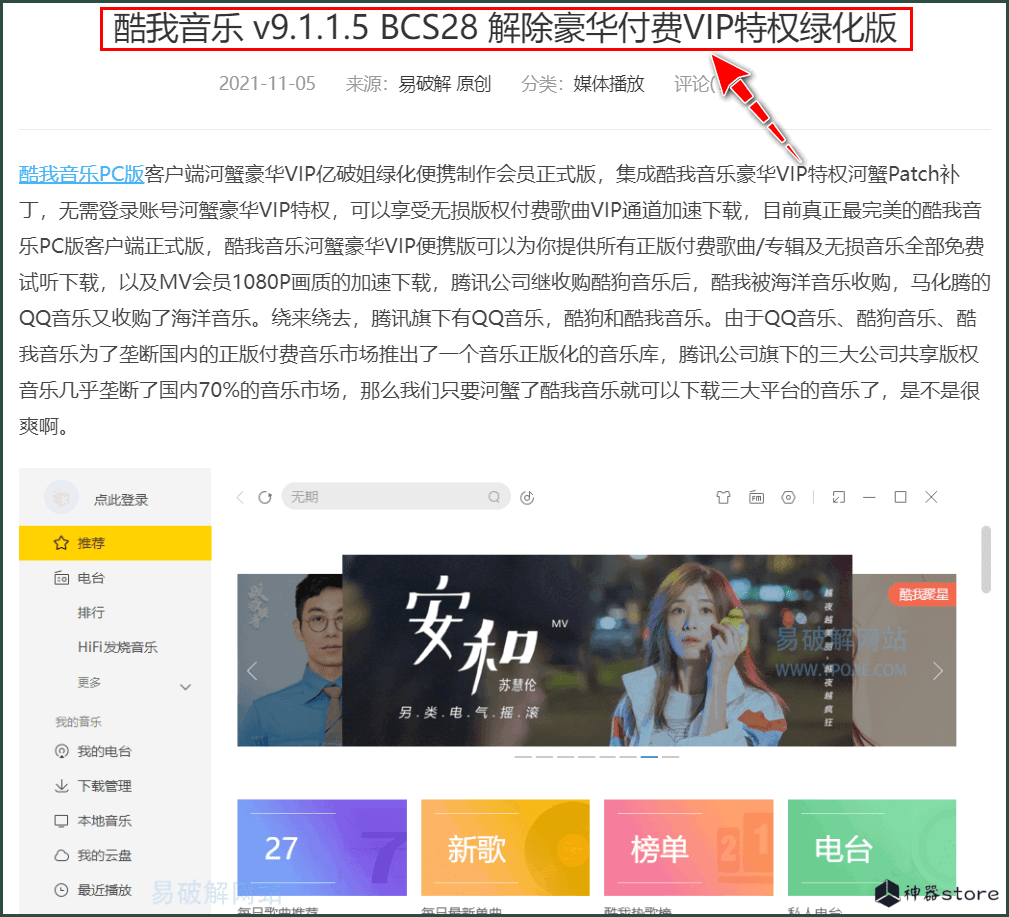Click the left banner with man in glasses
The image size is (1009, 917).
point(290,660)
